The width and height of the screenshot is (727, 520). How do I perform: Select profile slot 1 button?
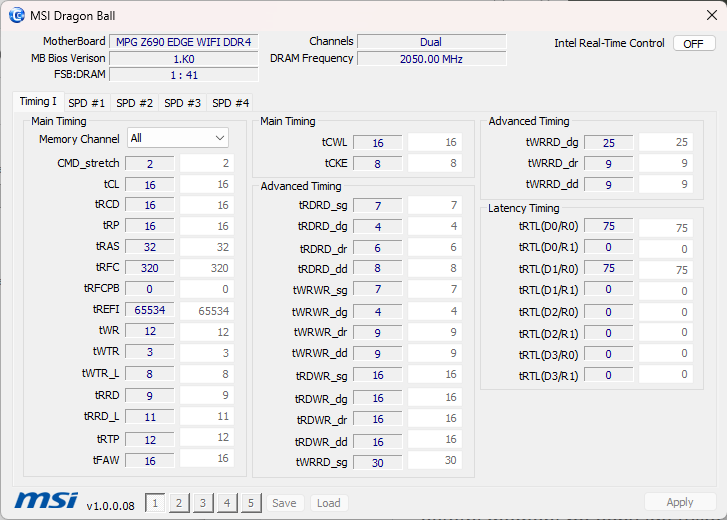point(155,503)
